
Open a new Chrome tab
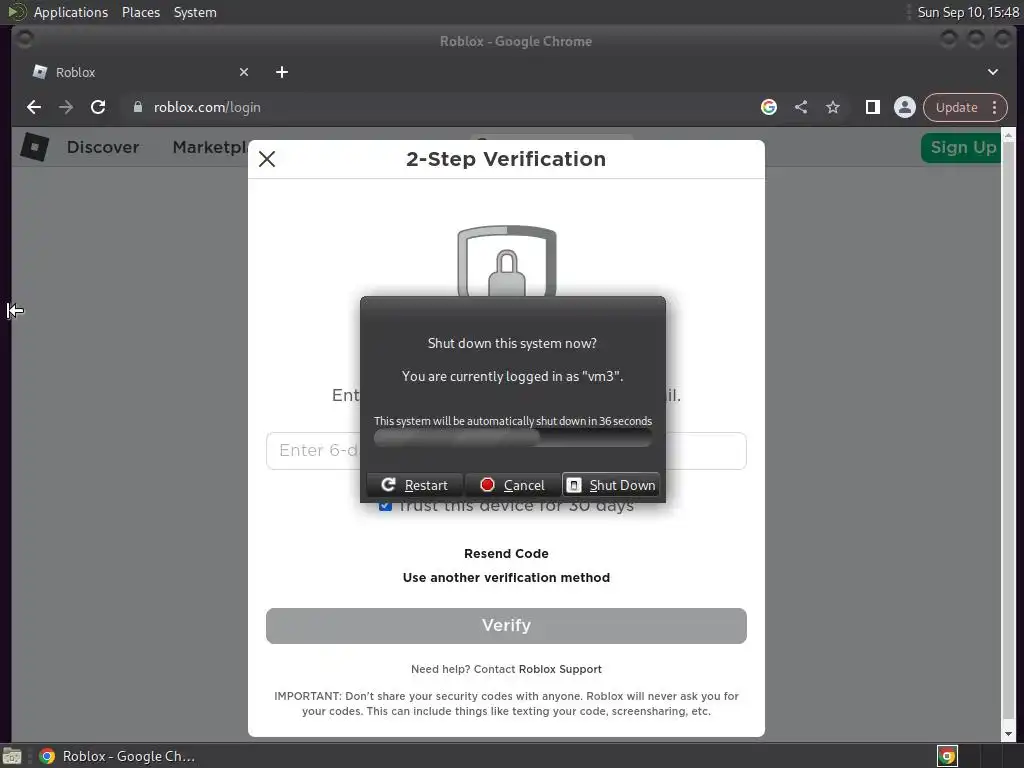[x=282, y=72]
